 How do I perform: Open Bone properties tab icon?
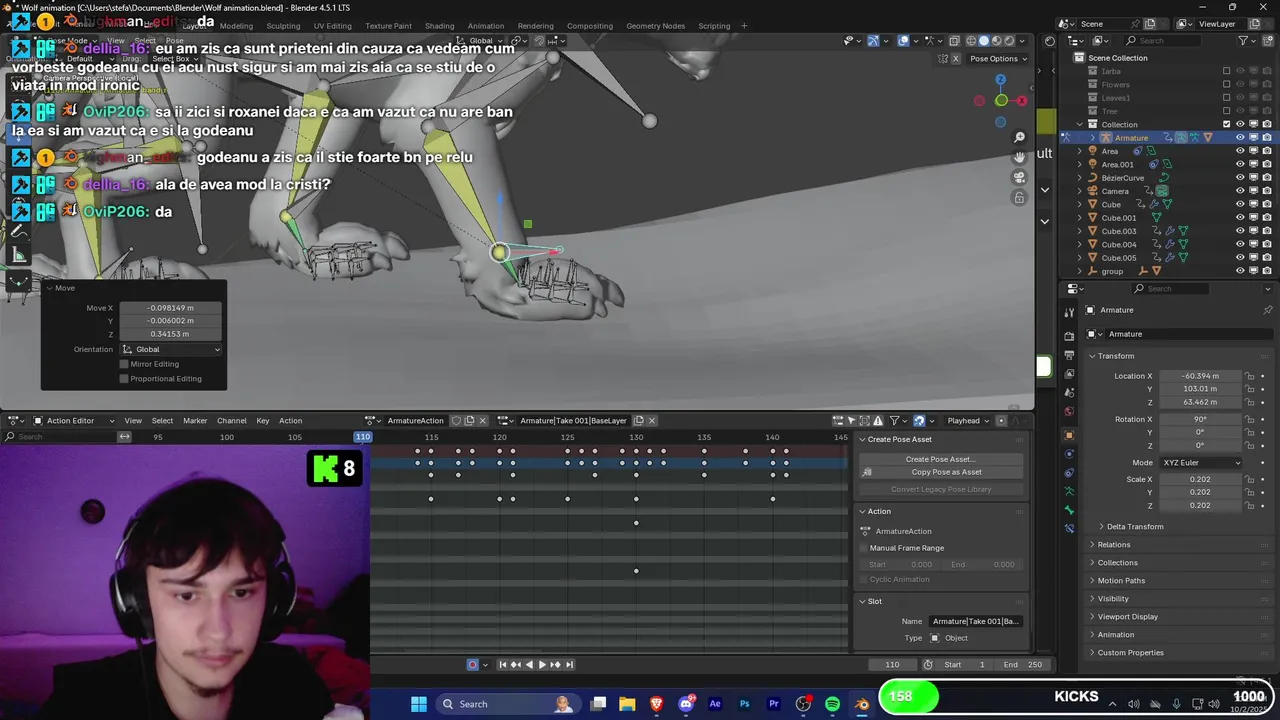[1069, 510]
